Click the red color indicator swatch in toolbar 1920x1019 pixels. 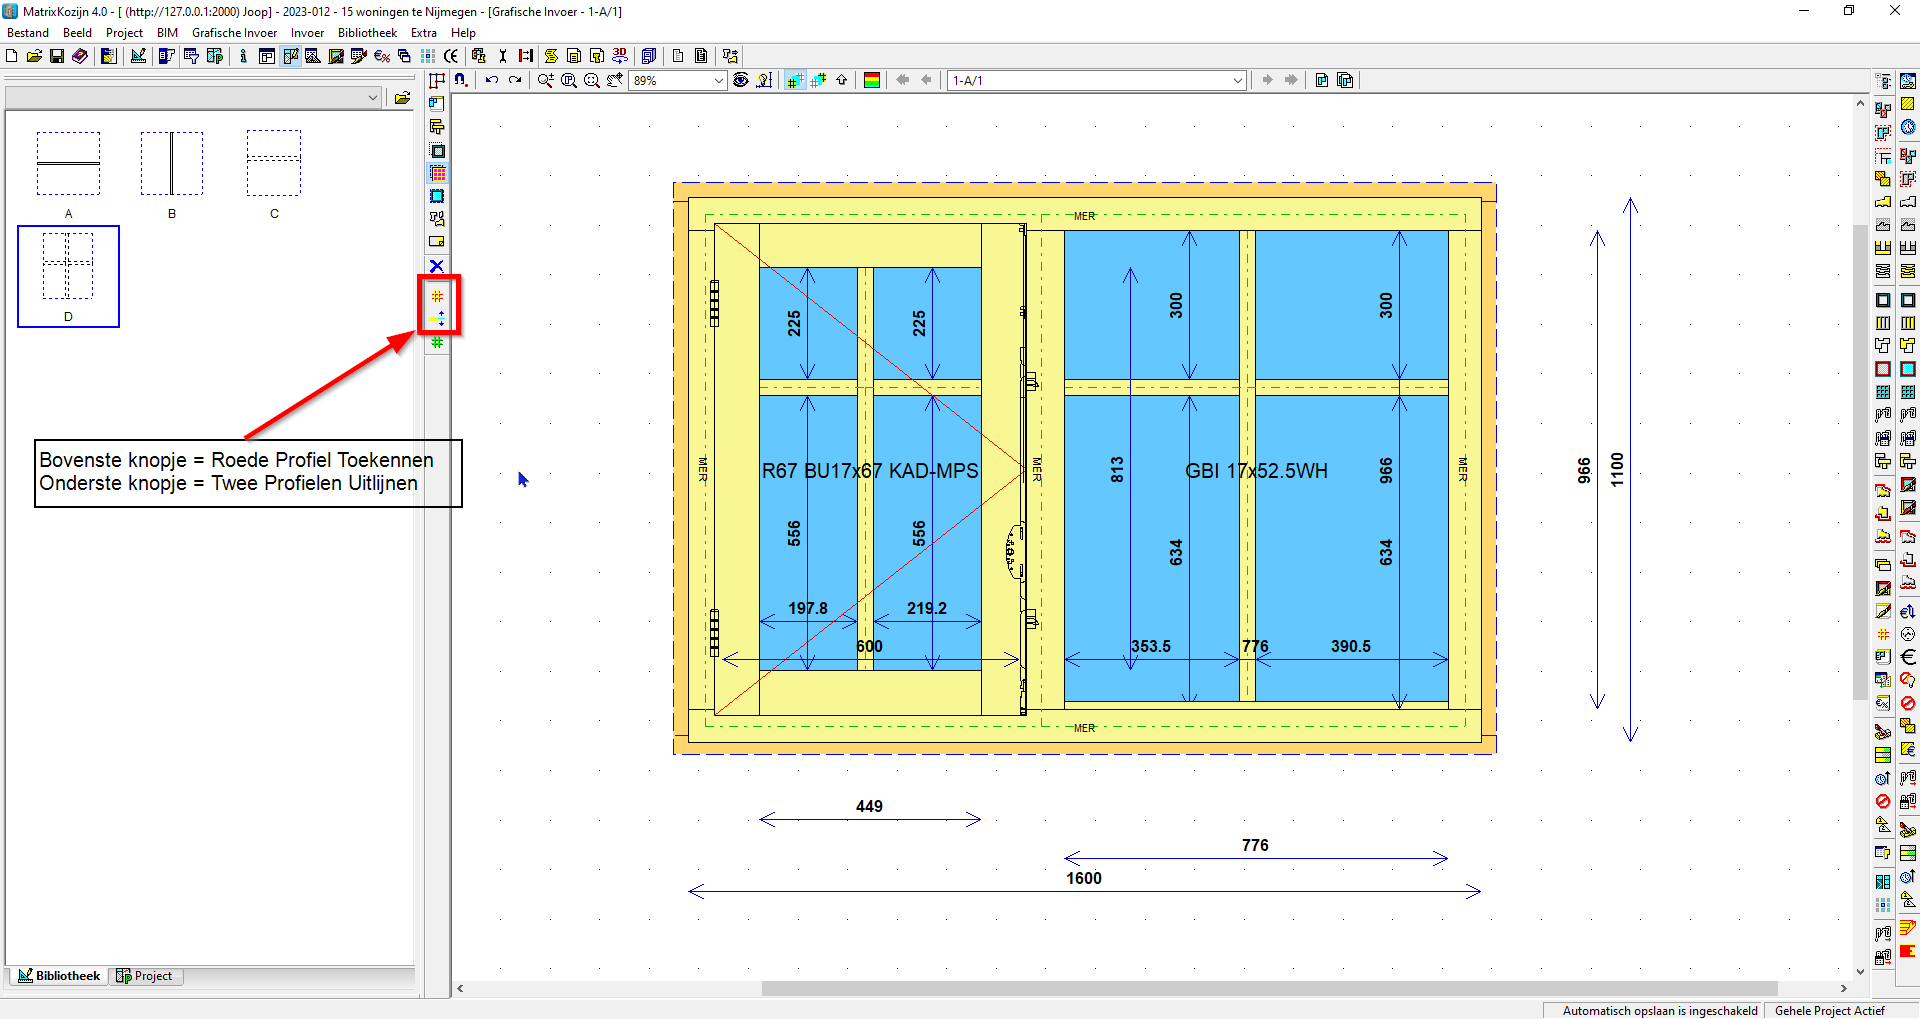[872, 80]
